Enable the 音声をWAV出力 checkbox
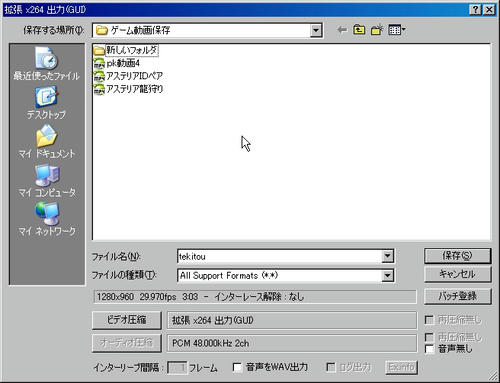The width and height of the screenshot is (500, 383). (x=237, y=367)
